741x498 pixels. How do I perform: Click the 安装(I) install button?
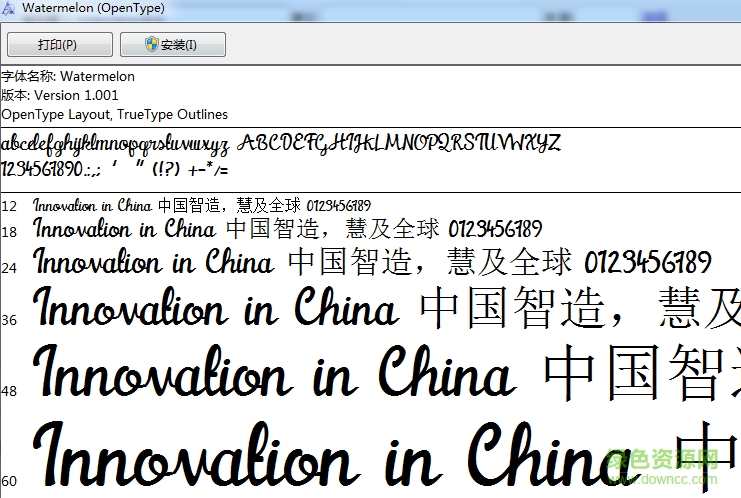pyautogui.click(x=173, y=44)
